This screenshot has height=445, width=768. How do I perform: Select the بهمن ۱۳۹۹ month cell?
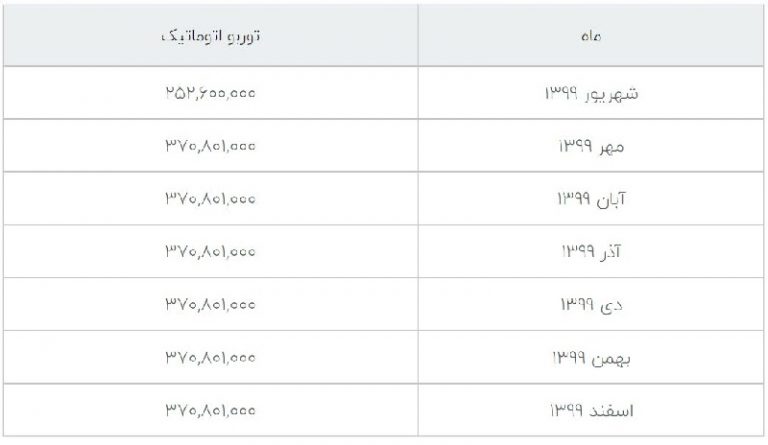(591, 357)
